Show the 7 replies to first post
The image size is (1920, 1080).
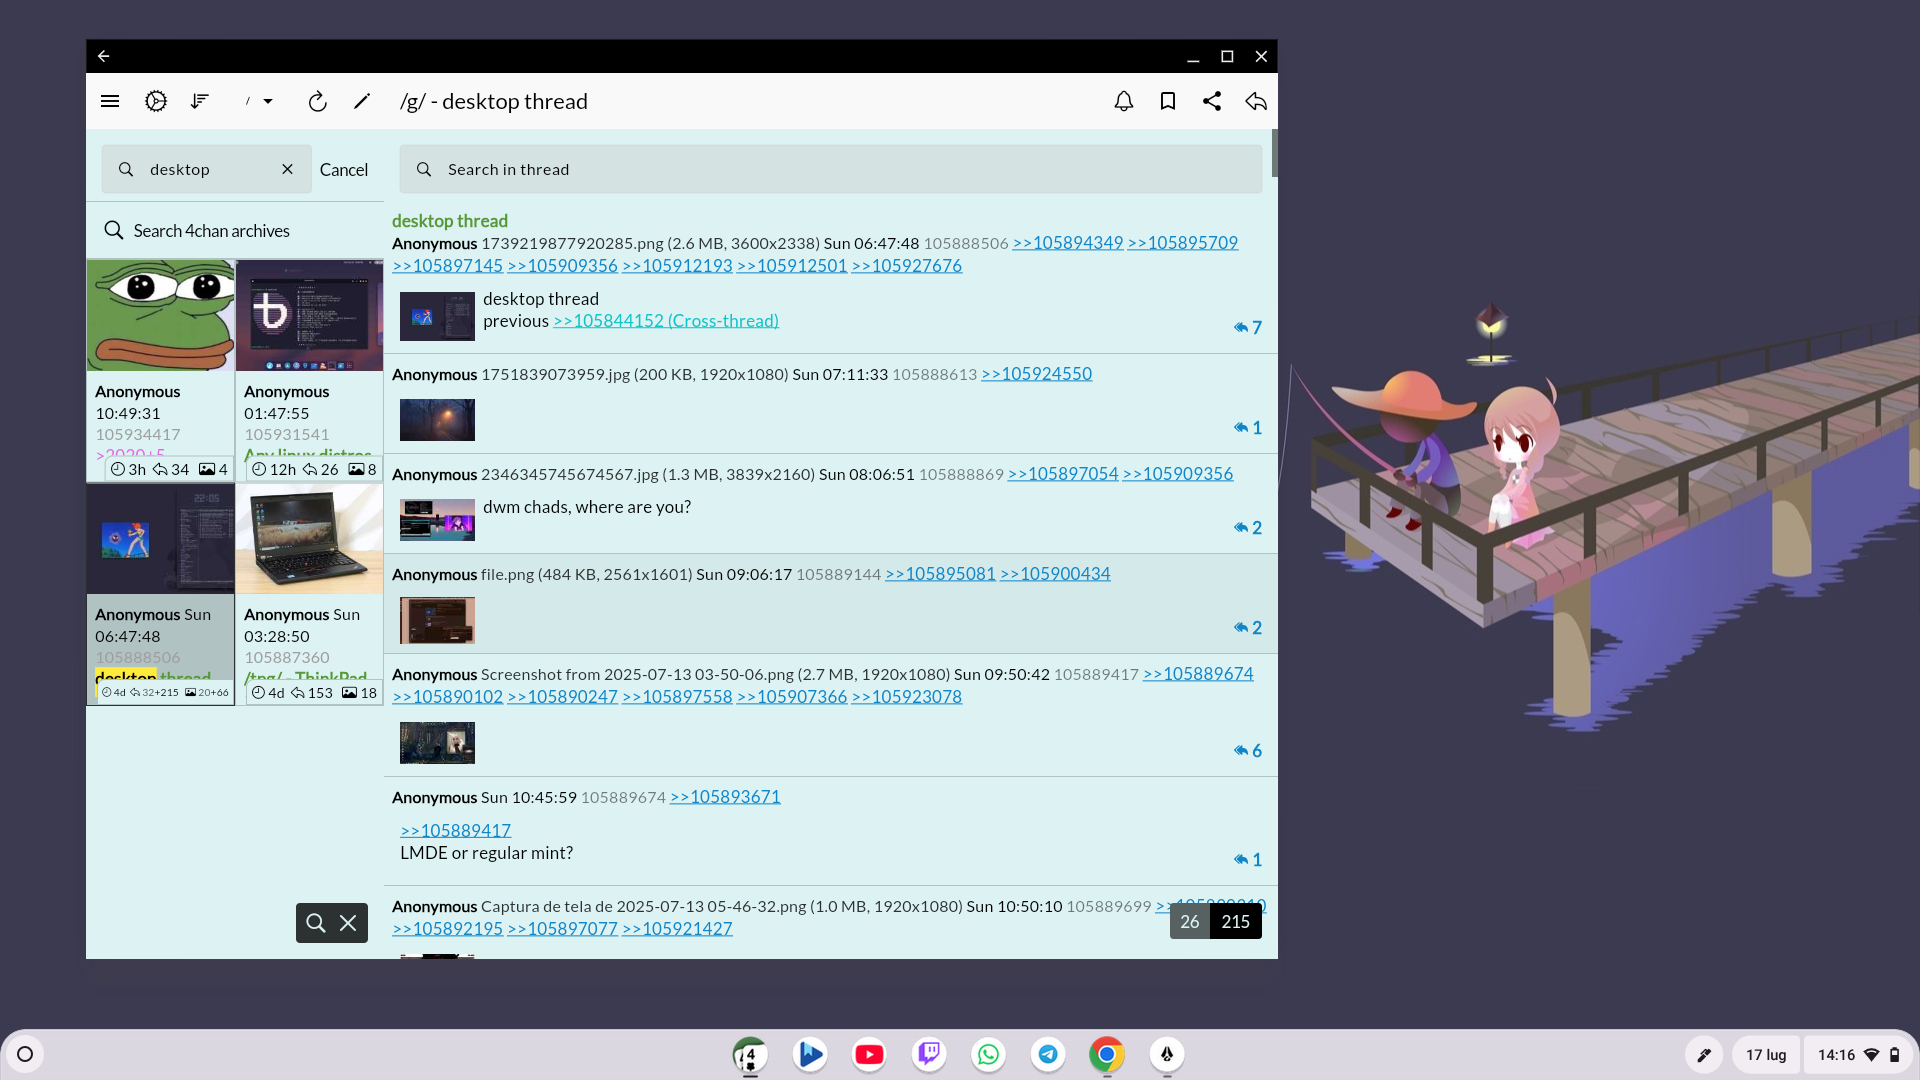click(x=1248, y=328)
